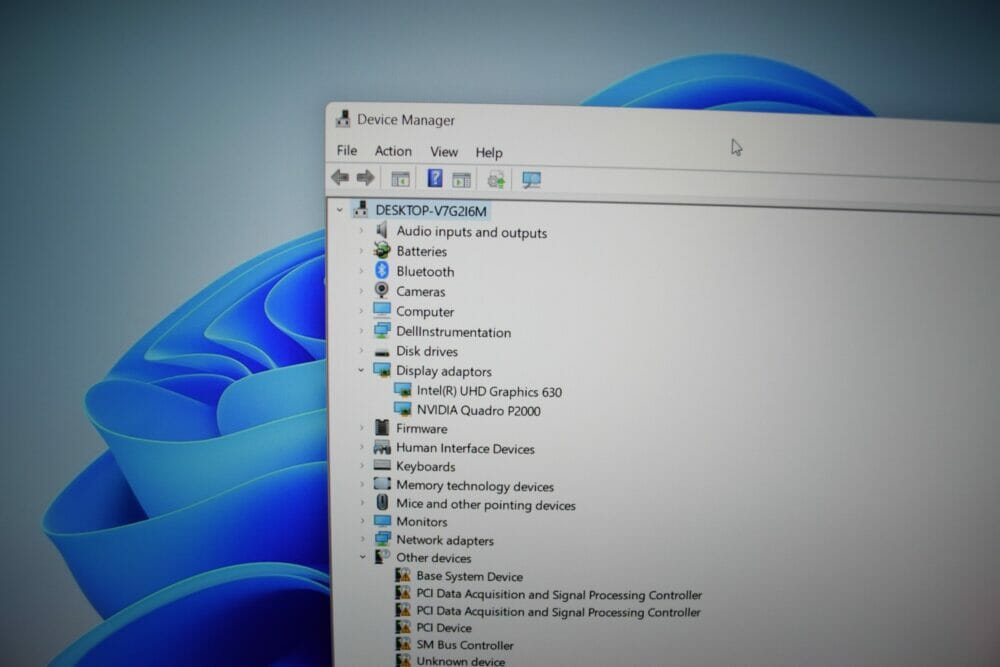1000x667 pixels.
Task: Click the blue Help question mark icon
Action: point(434,178)
